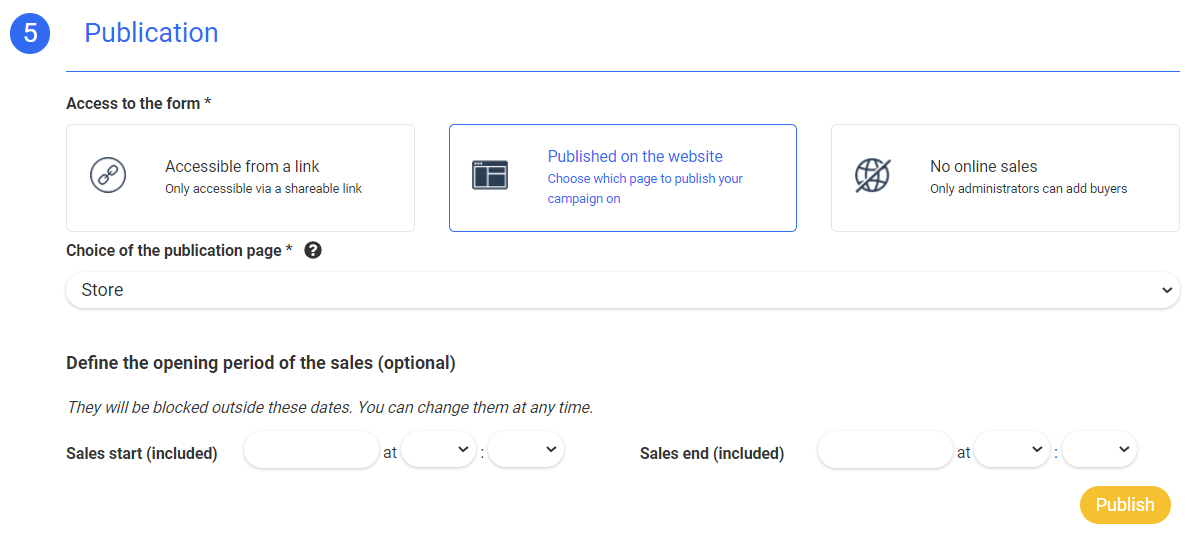Expand the Sales start hour dropdown
1190x542 pixels.
(438, 450)
